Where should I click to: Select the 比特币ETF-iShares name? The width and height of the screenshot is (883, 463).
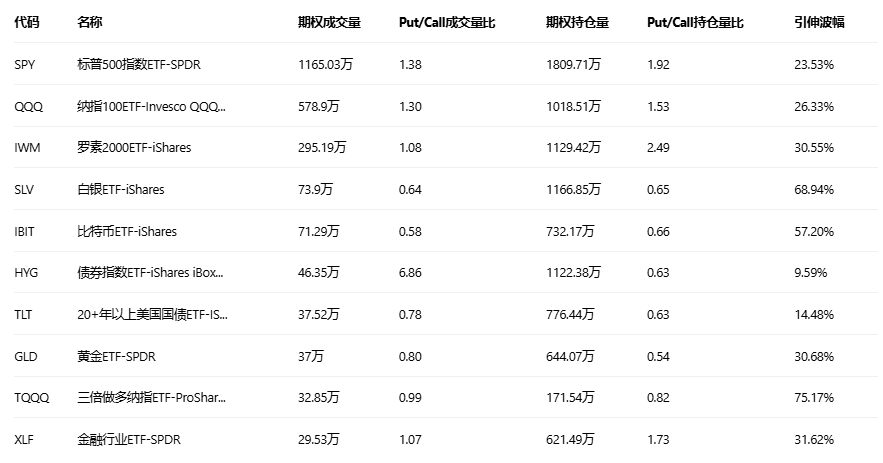point(127,231)
